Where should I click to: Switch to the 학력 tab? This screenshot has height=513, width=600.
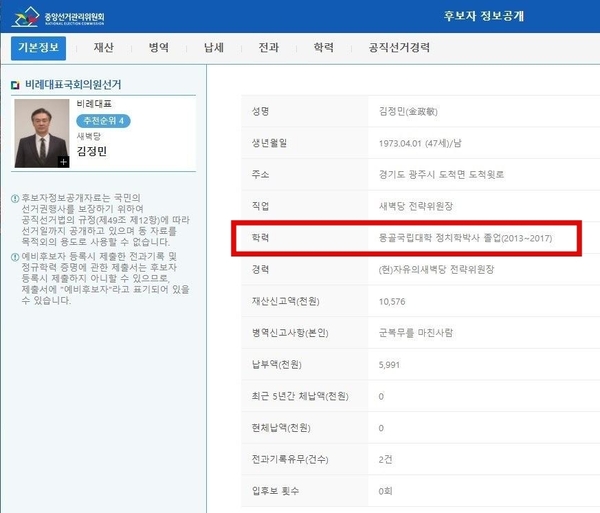click(x=323, y=47)
